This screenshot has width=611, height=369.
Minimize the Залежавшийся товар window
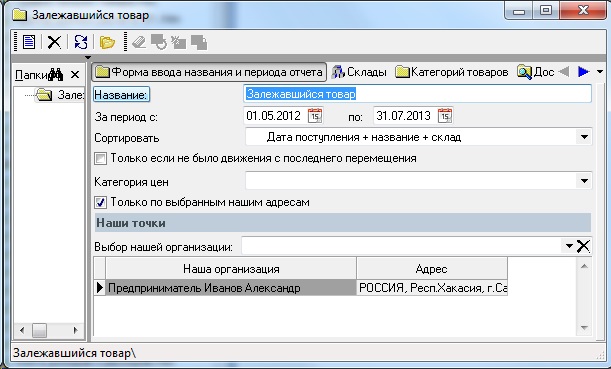(519, 11)
